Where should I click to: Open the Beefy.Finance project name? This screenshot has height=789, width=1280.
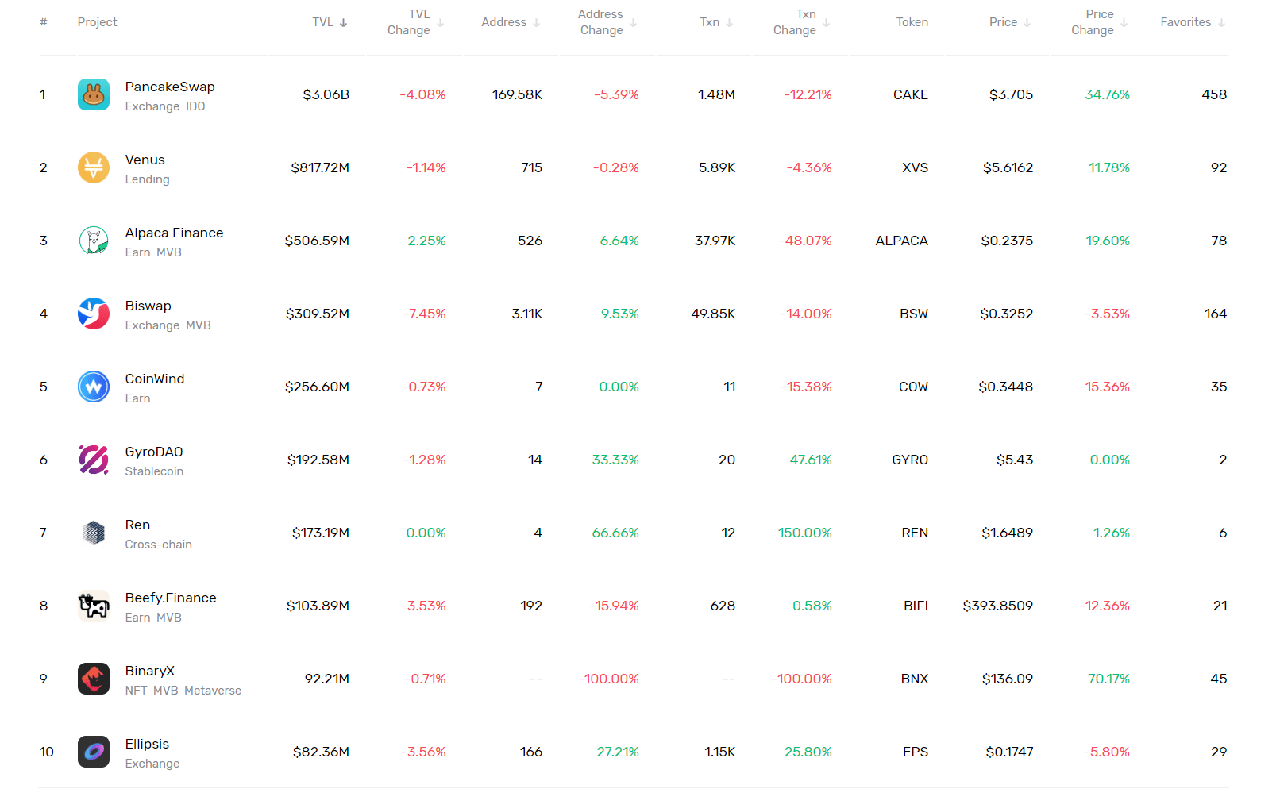pos(170,598)
